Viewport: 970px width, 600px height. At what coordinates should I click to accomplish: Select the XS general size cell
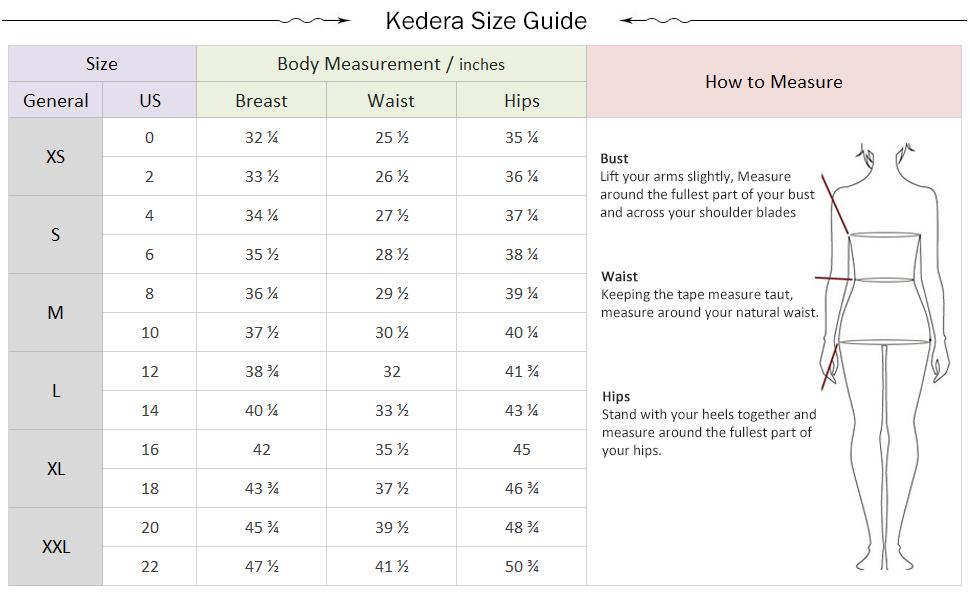click(x=56, y=157)
